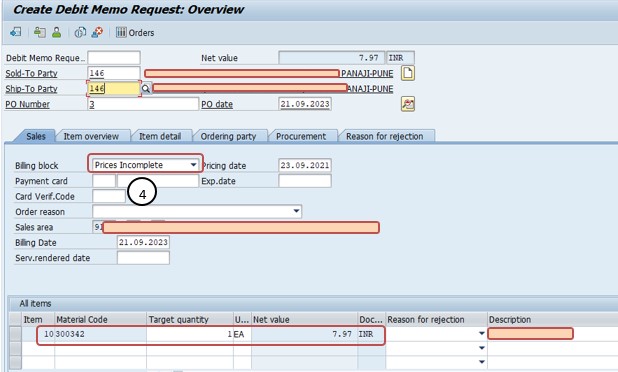Open the Ordering party tab
Viewport: 618px width, 372px height.
[228, 136]
